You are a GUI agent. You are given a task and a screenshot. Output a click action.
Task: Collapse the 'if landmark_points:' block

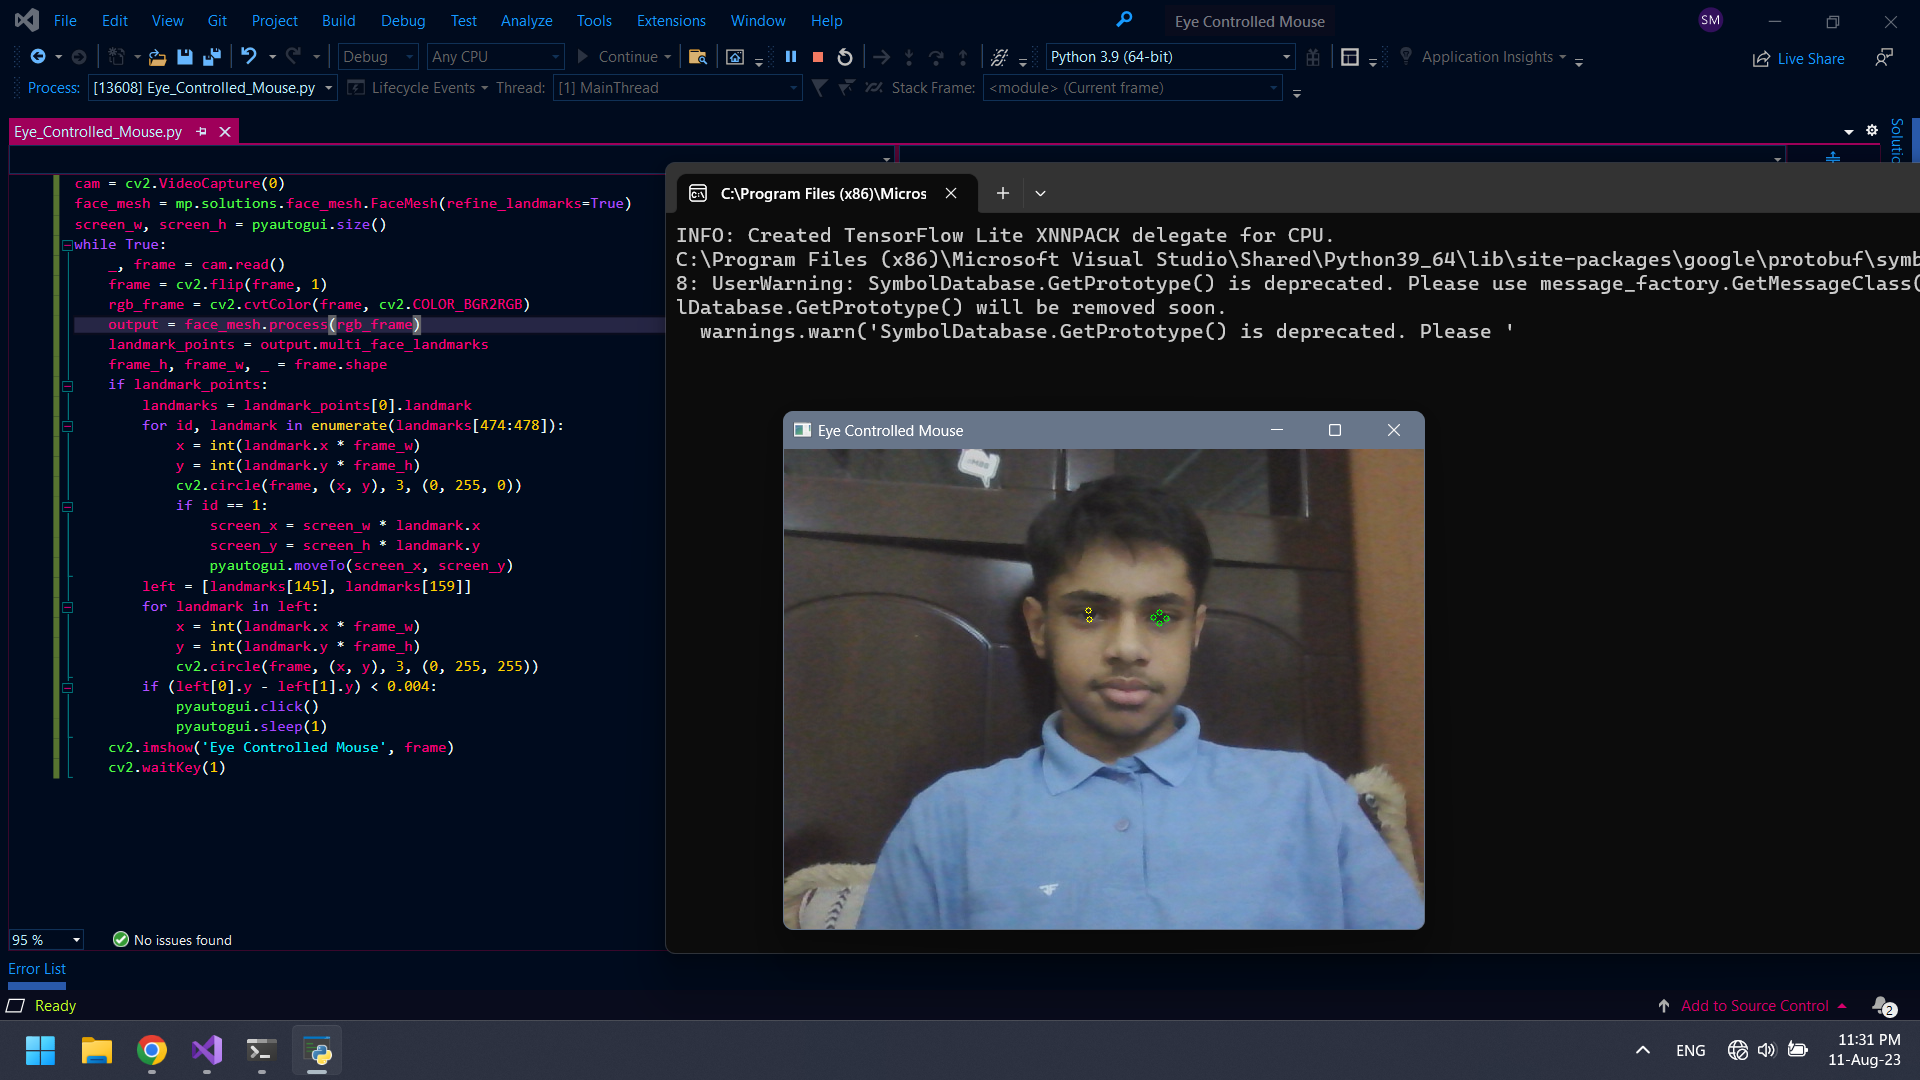[x=68, y=386]
